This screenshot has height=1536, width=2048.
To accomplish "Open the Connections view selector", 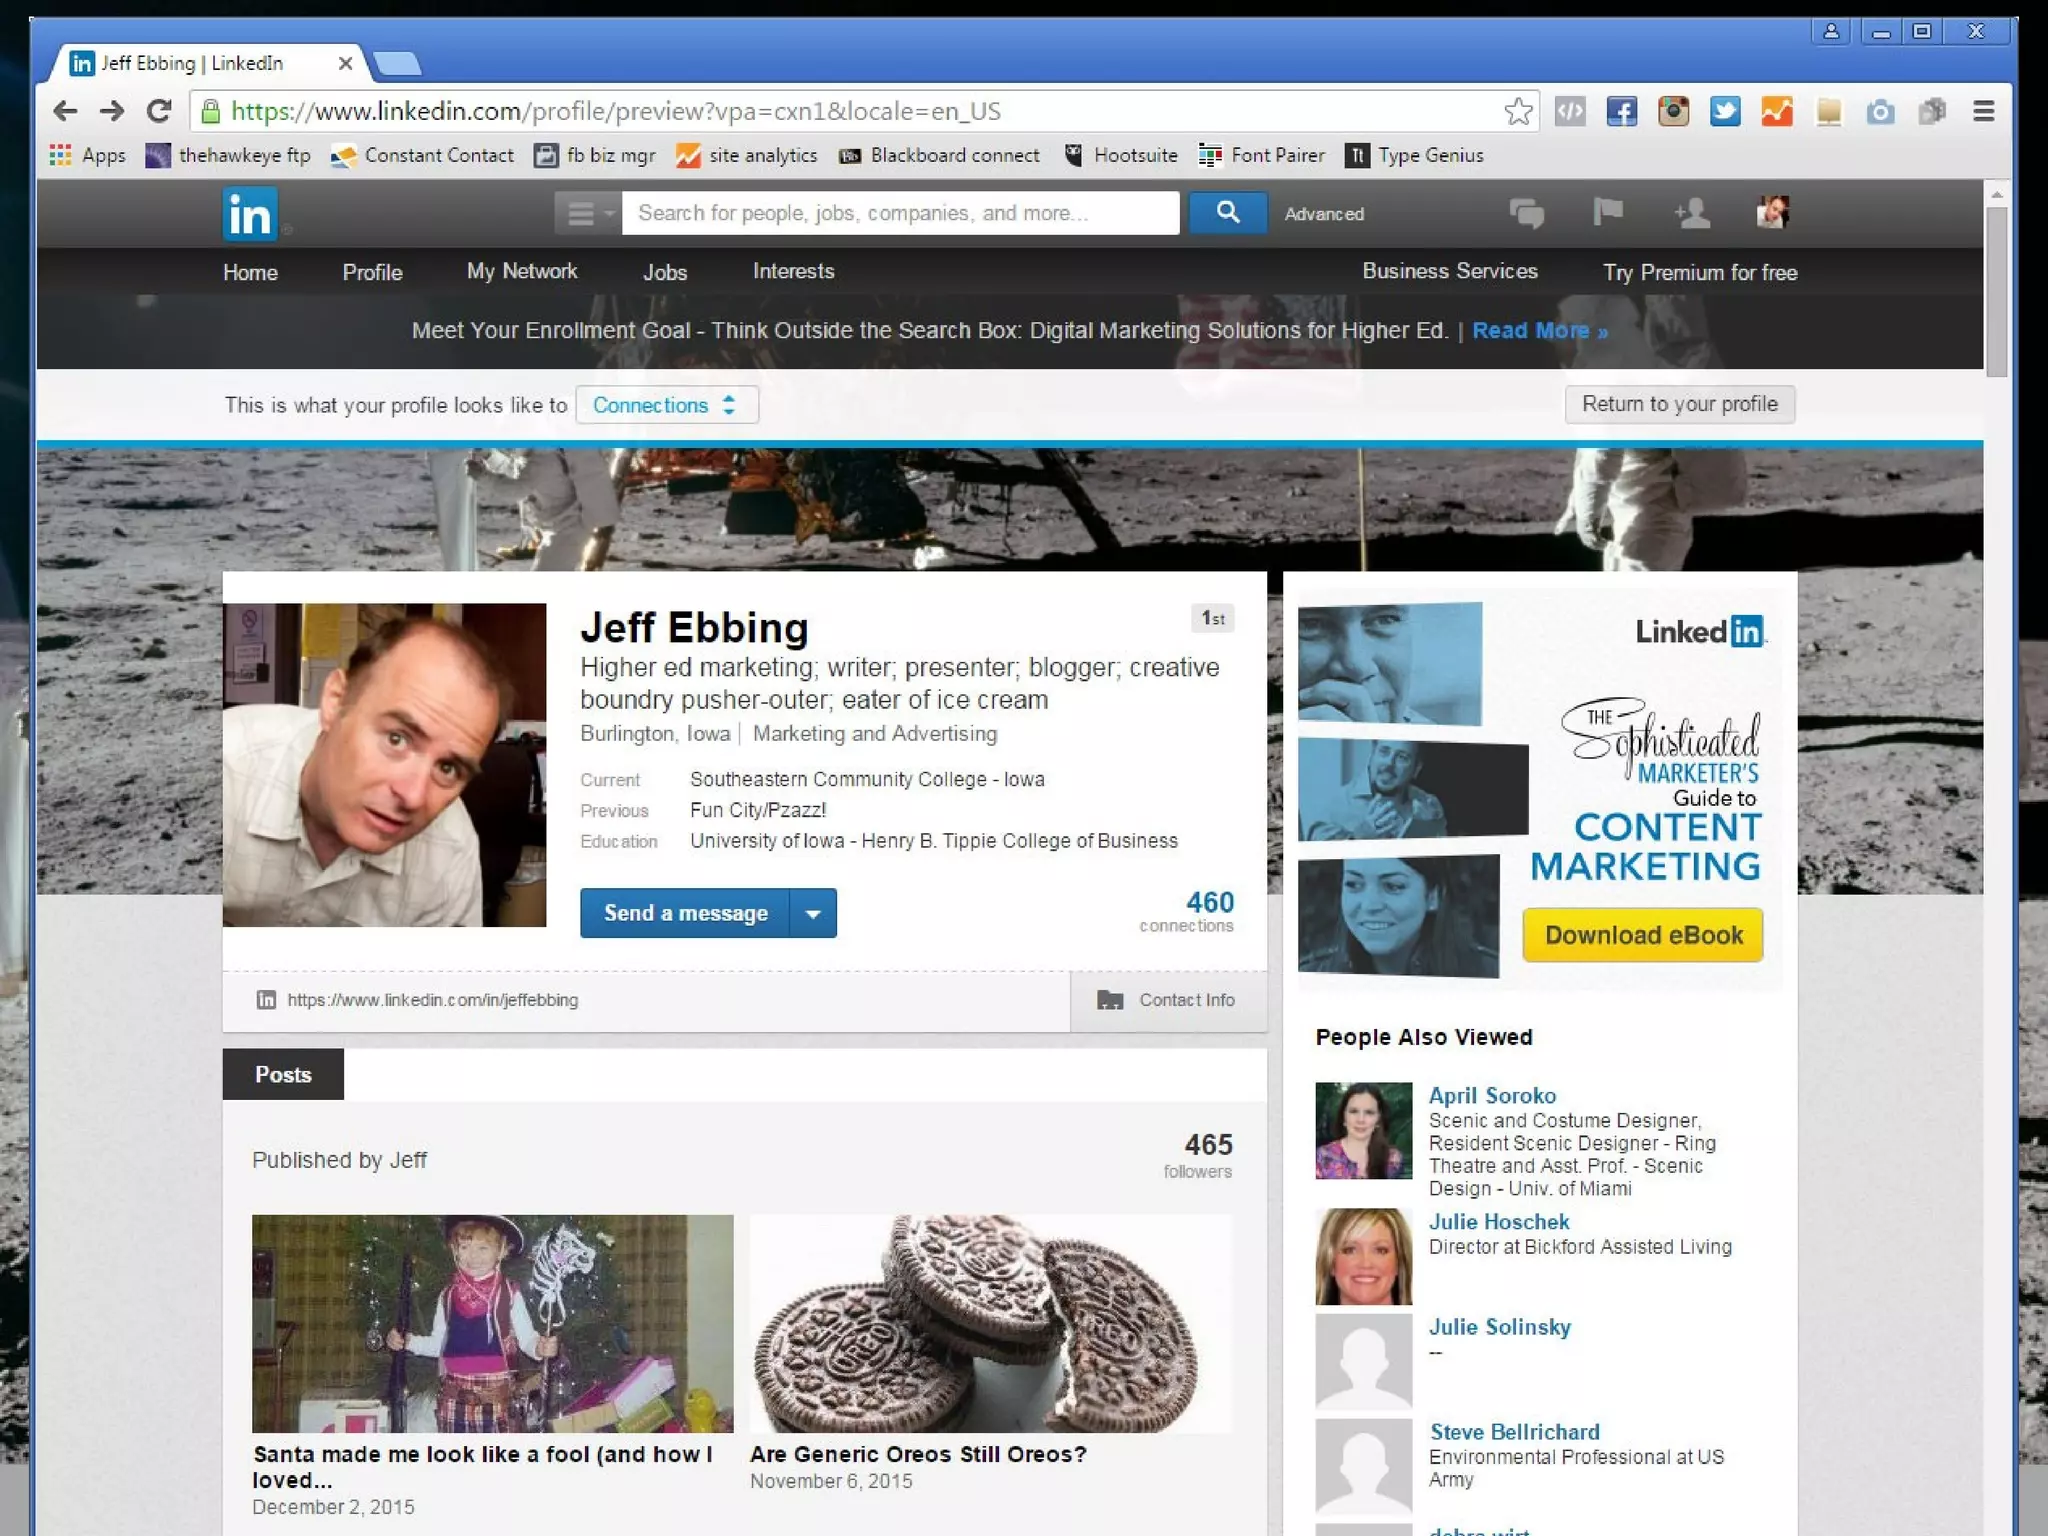I will click(x=666, y=405).
